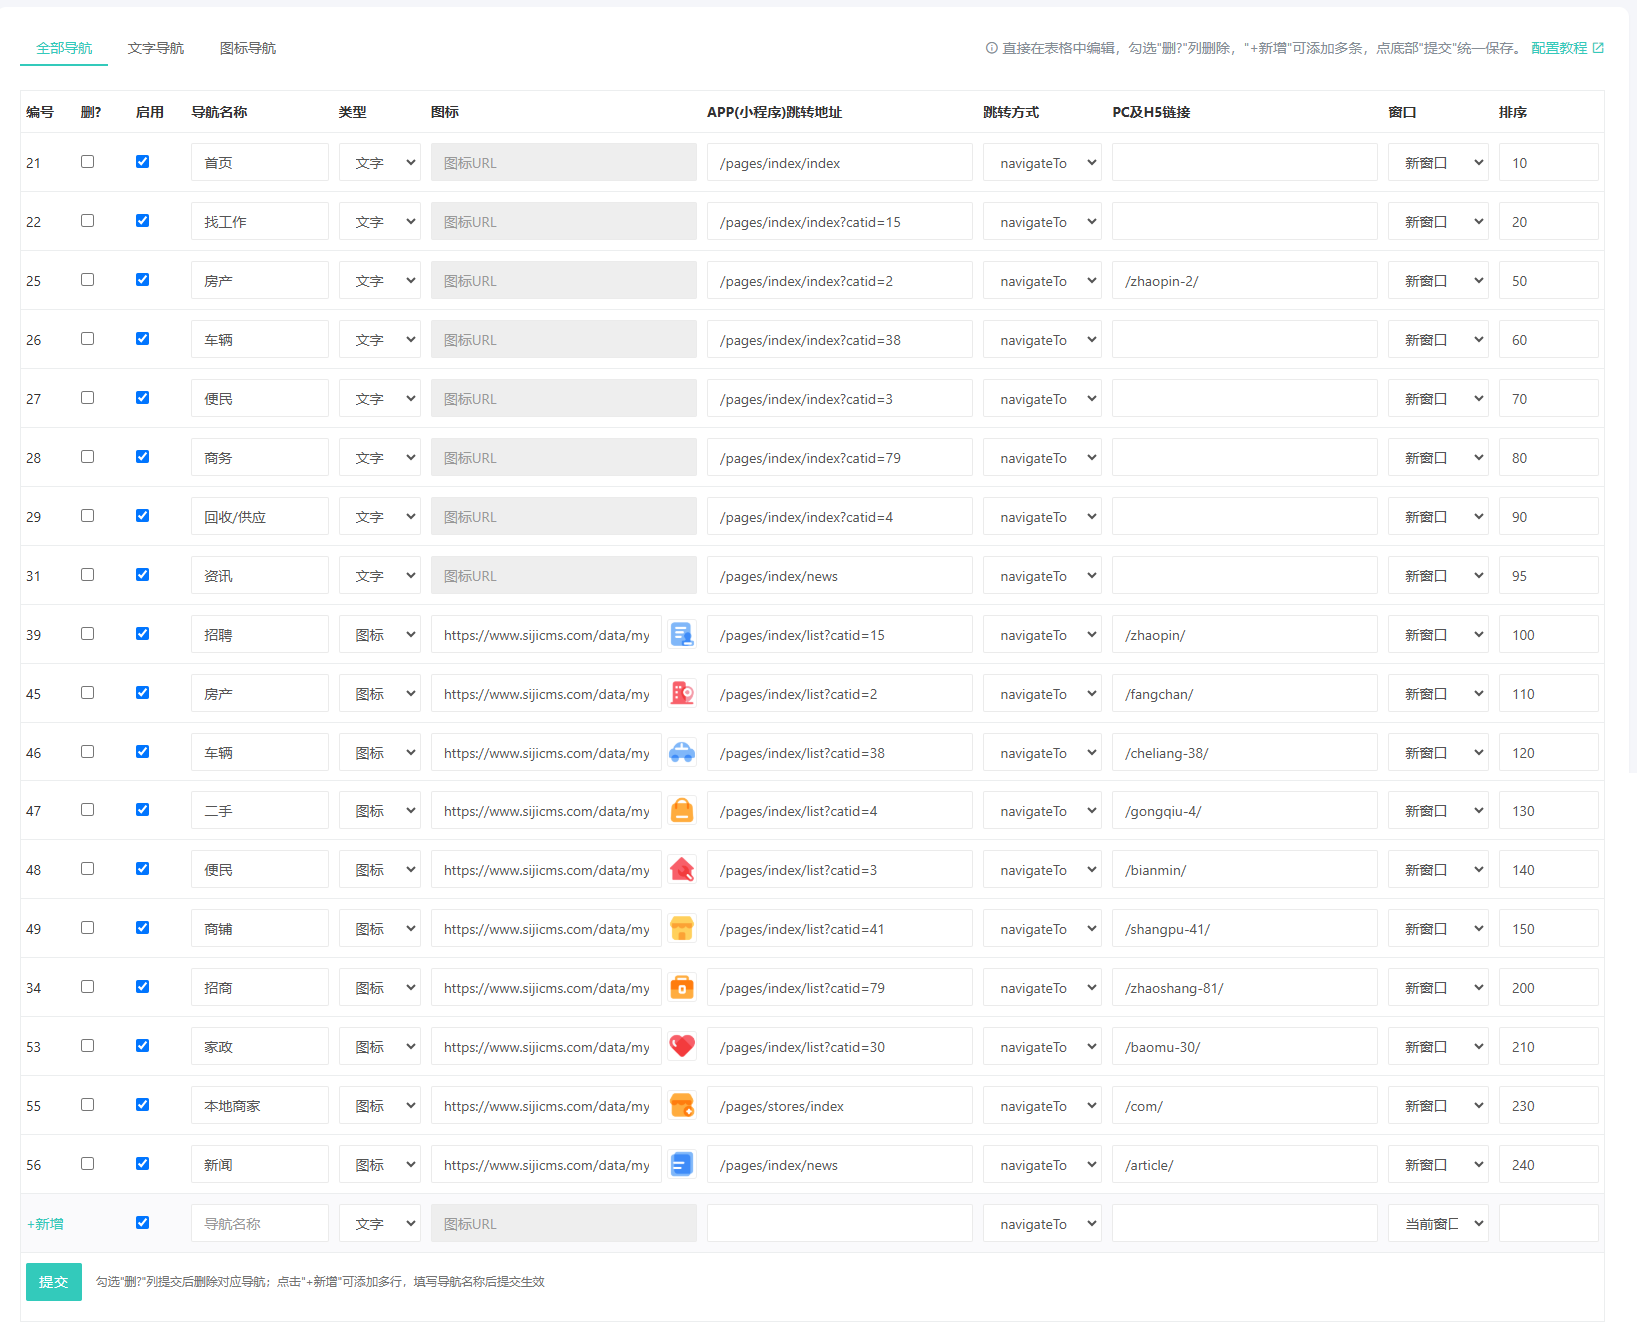Expand the 当前窗口 dropdown in the new row
The width and height of the screenshot is (1647, 1328).
[1438, 1224]
